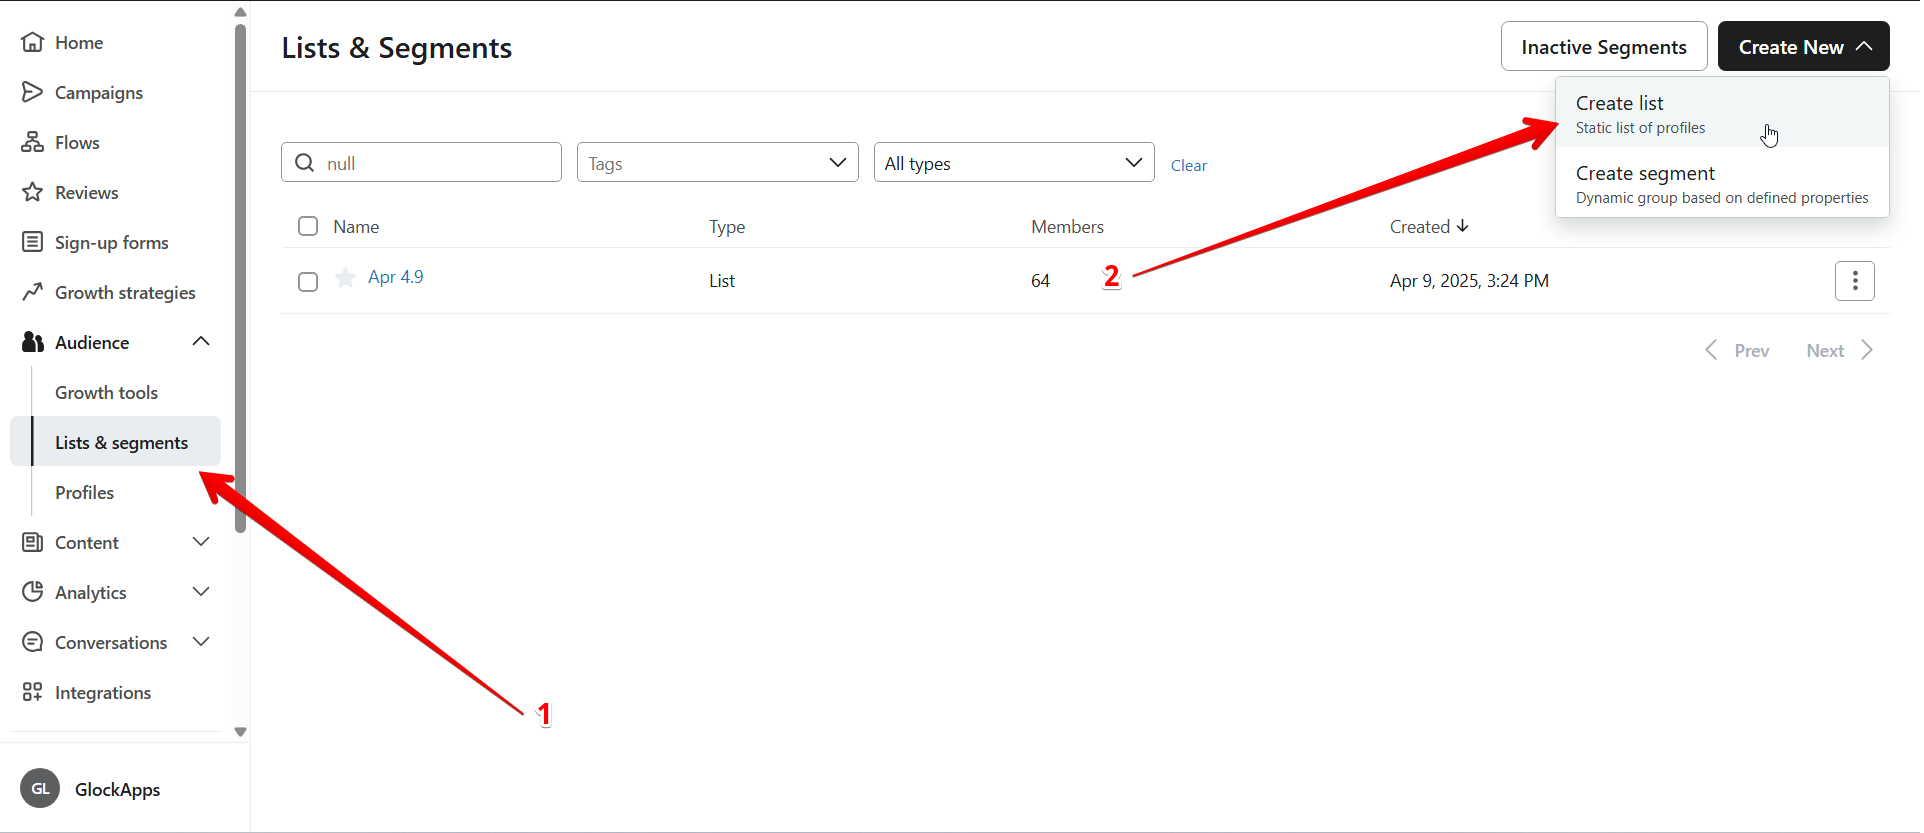Open the Home sidebar icon
The image size is (1924, 833).
coord(33,42)
